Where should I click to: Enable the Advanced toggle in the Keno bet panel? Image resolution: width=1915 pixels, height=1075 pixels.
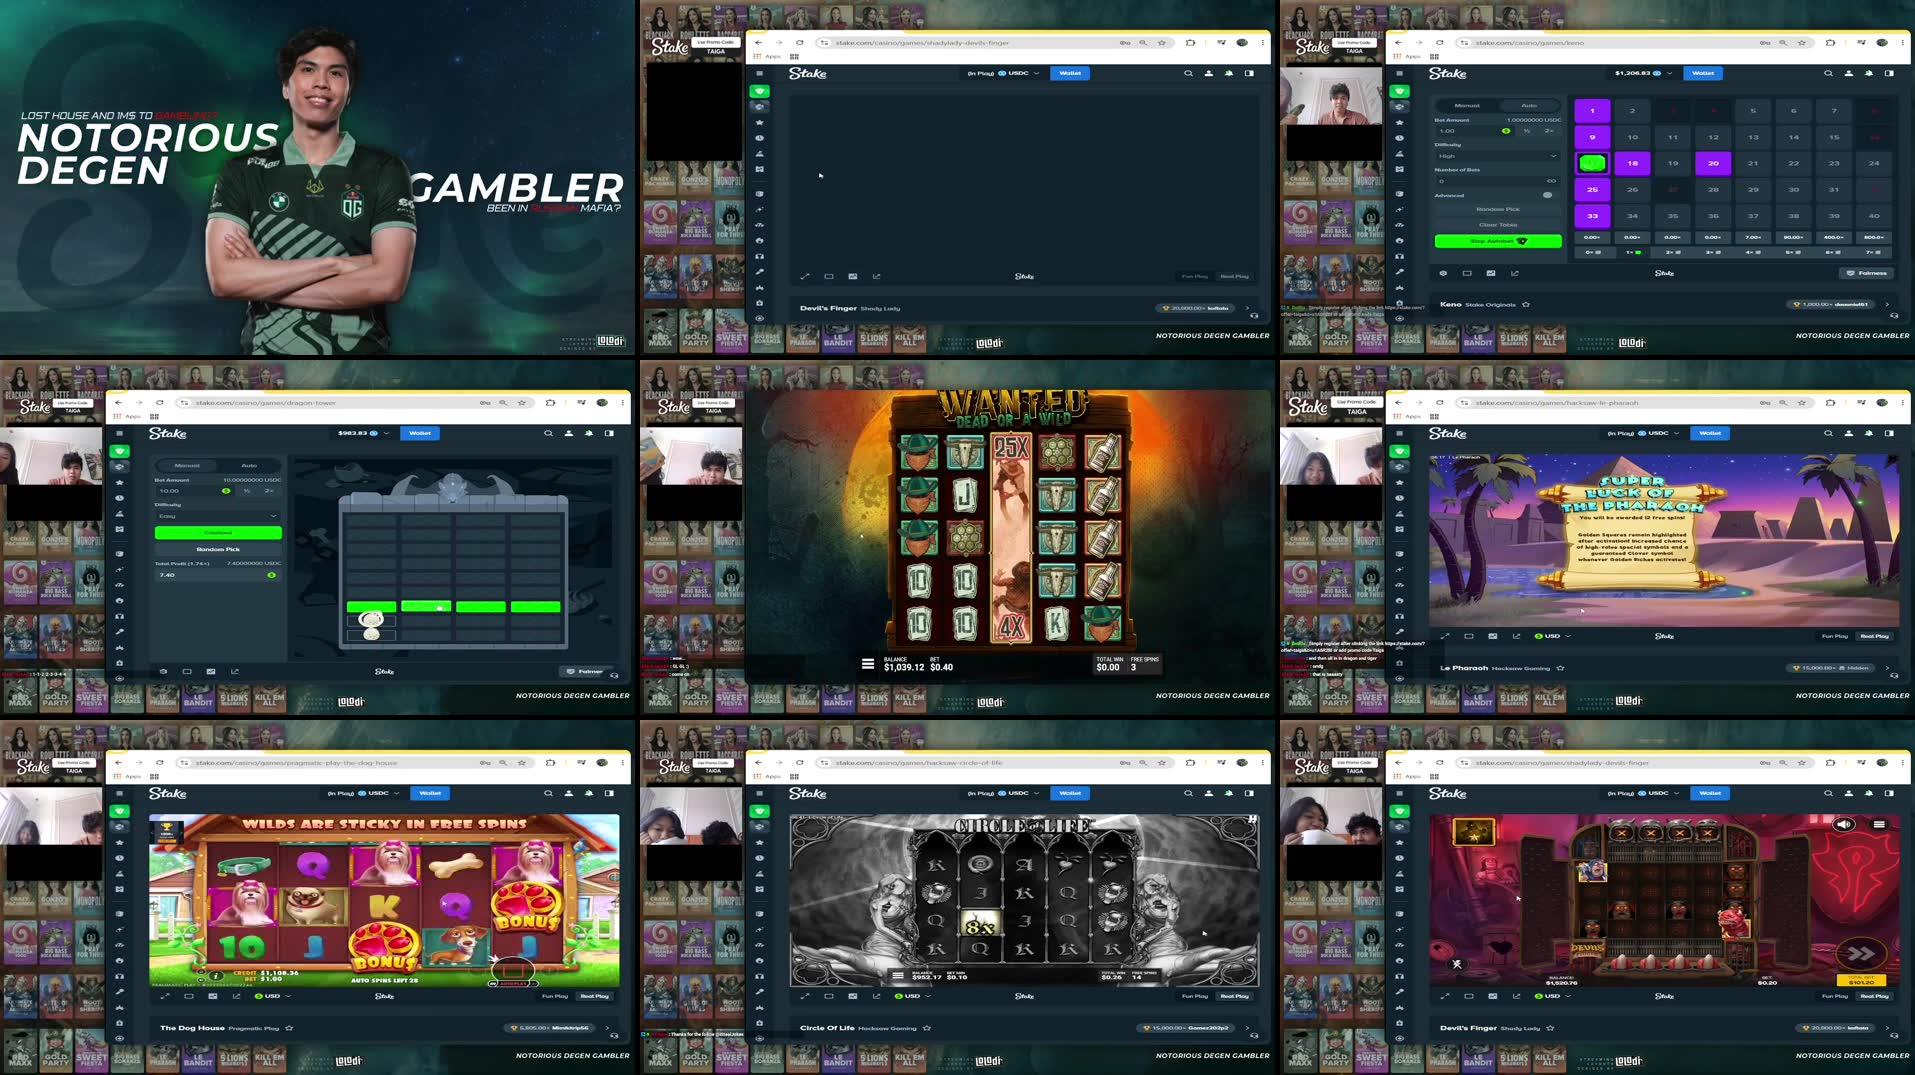(x=1547, y=195)
